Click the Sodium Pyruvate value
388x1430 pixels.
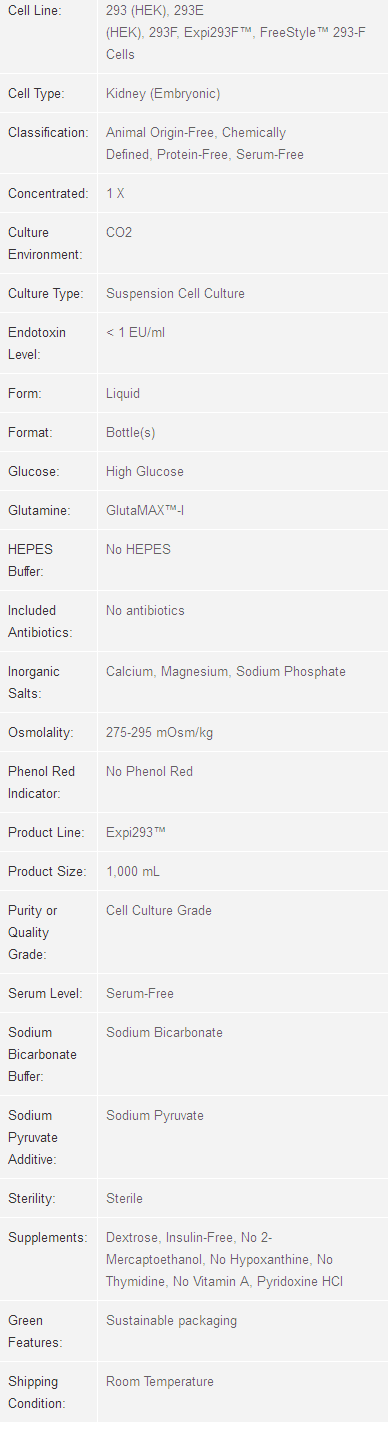(x=155, y=1116)
